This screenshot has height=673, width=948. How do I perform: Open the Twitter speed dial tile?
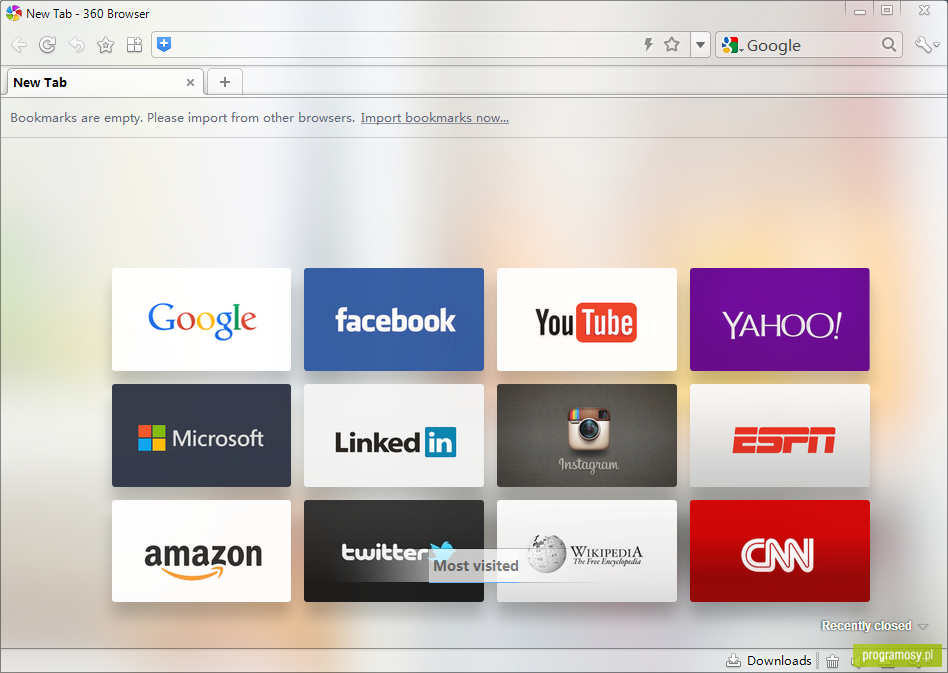pyautogui.click(x=394, y=551)
